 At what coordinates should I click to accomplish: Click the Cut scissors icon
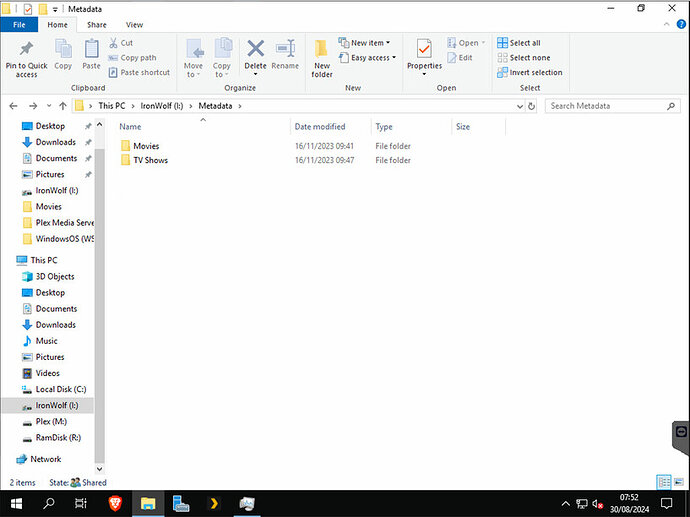[x=114, y=43]
